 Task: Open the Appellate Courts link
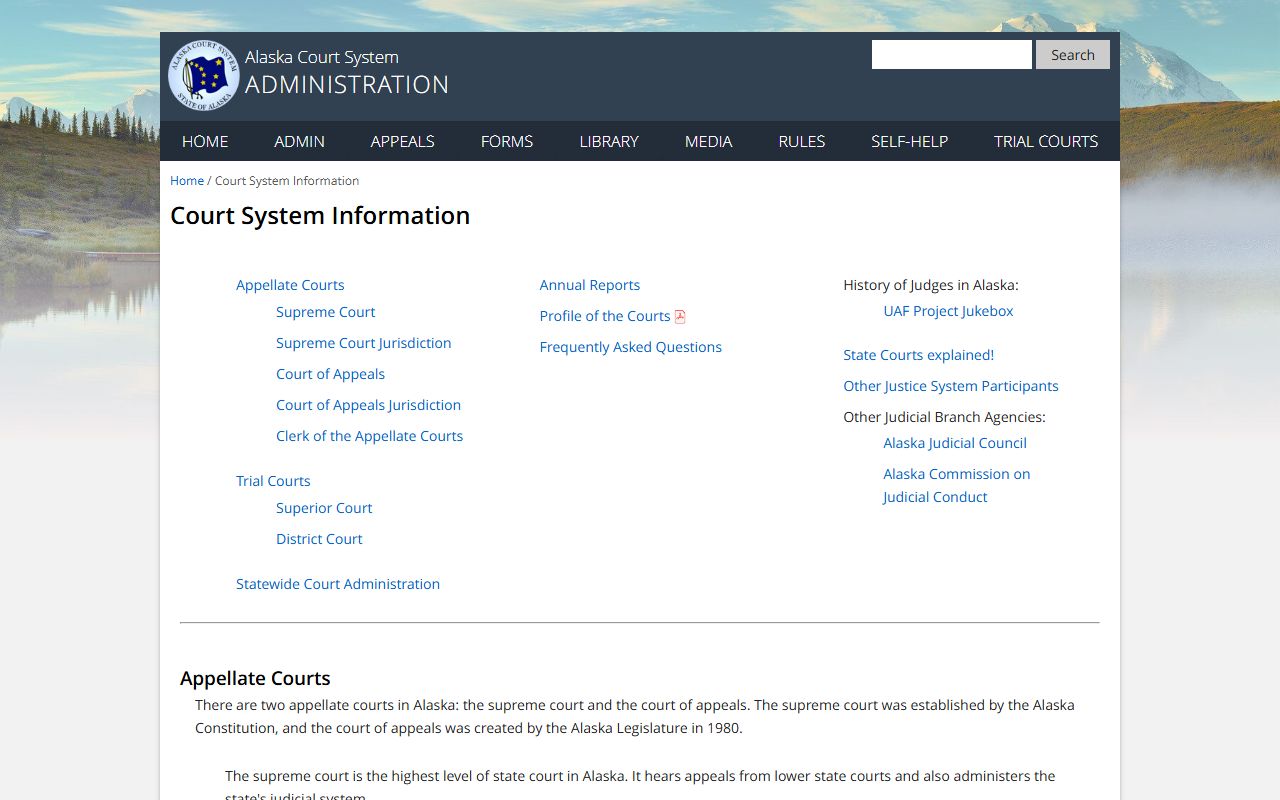click(290, 285)
